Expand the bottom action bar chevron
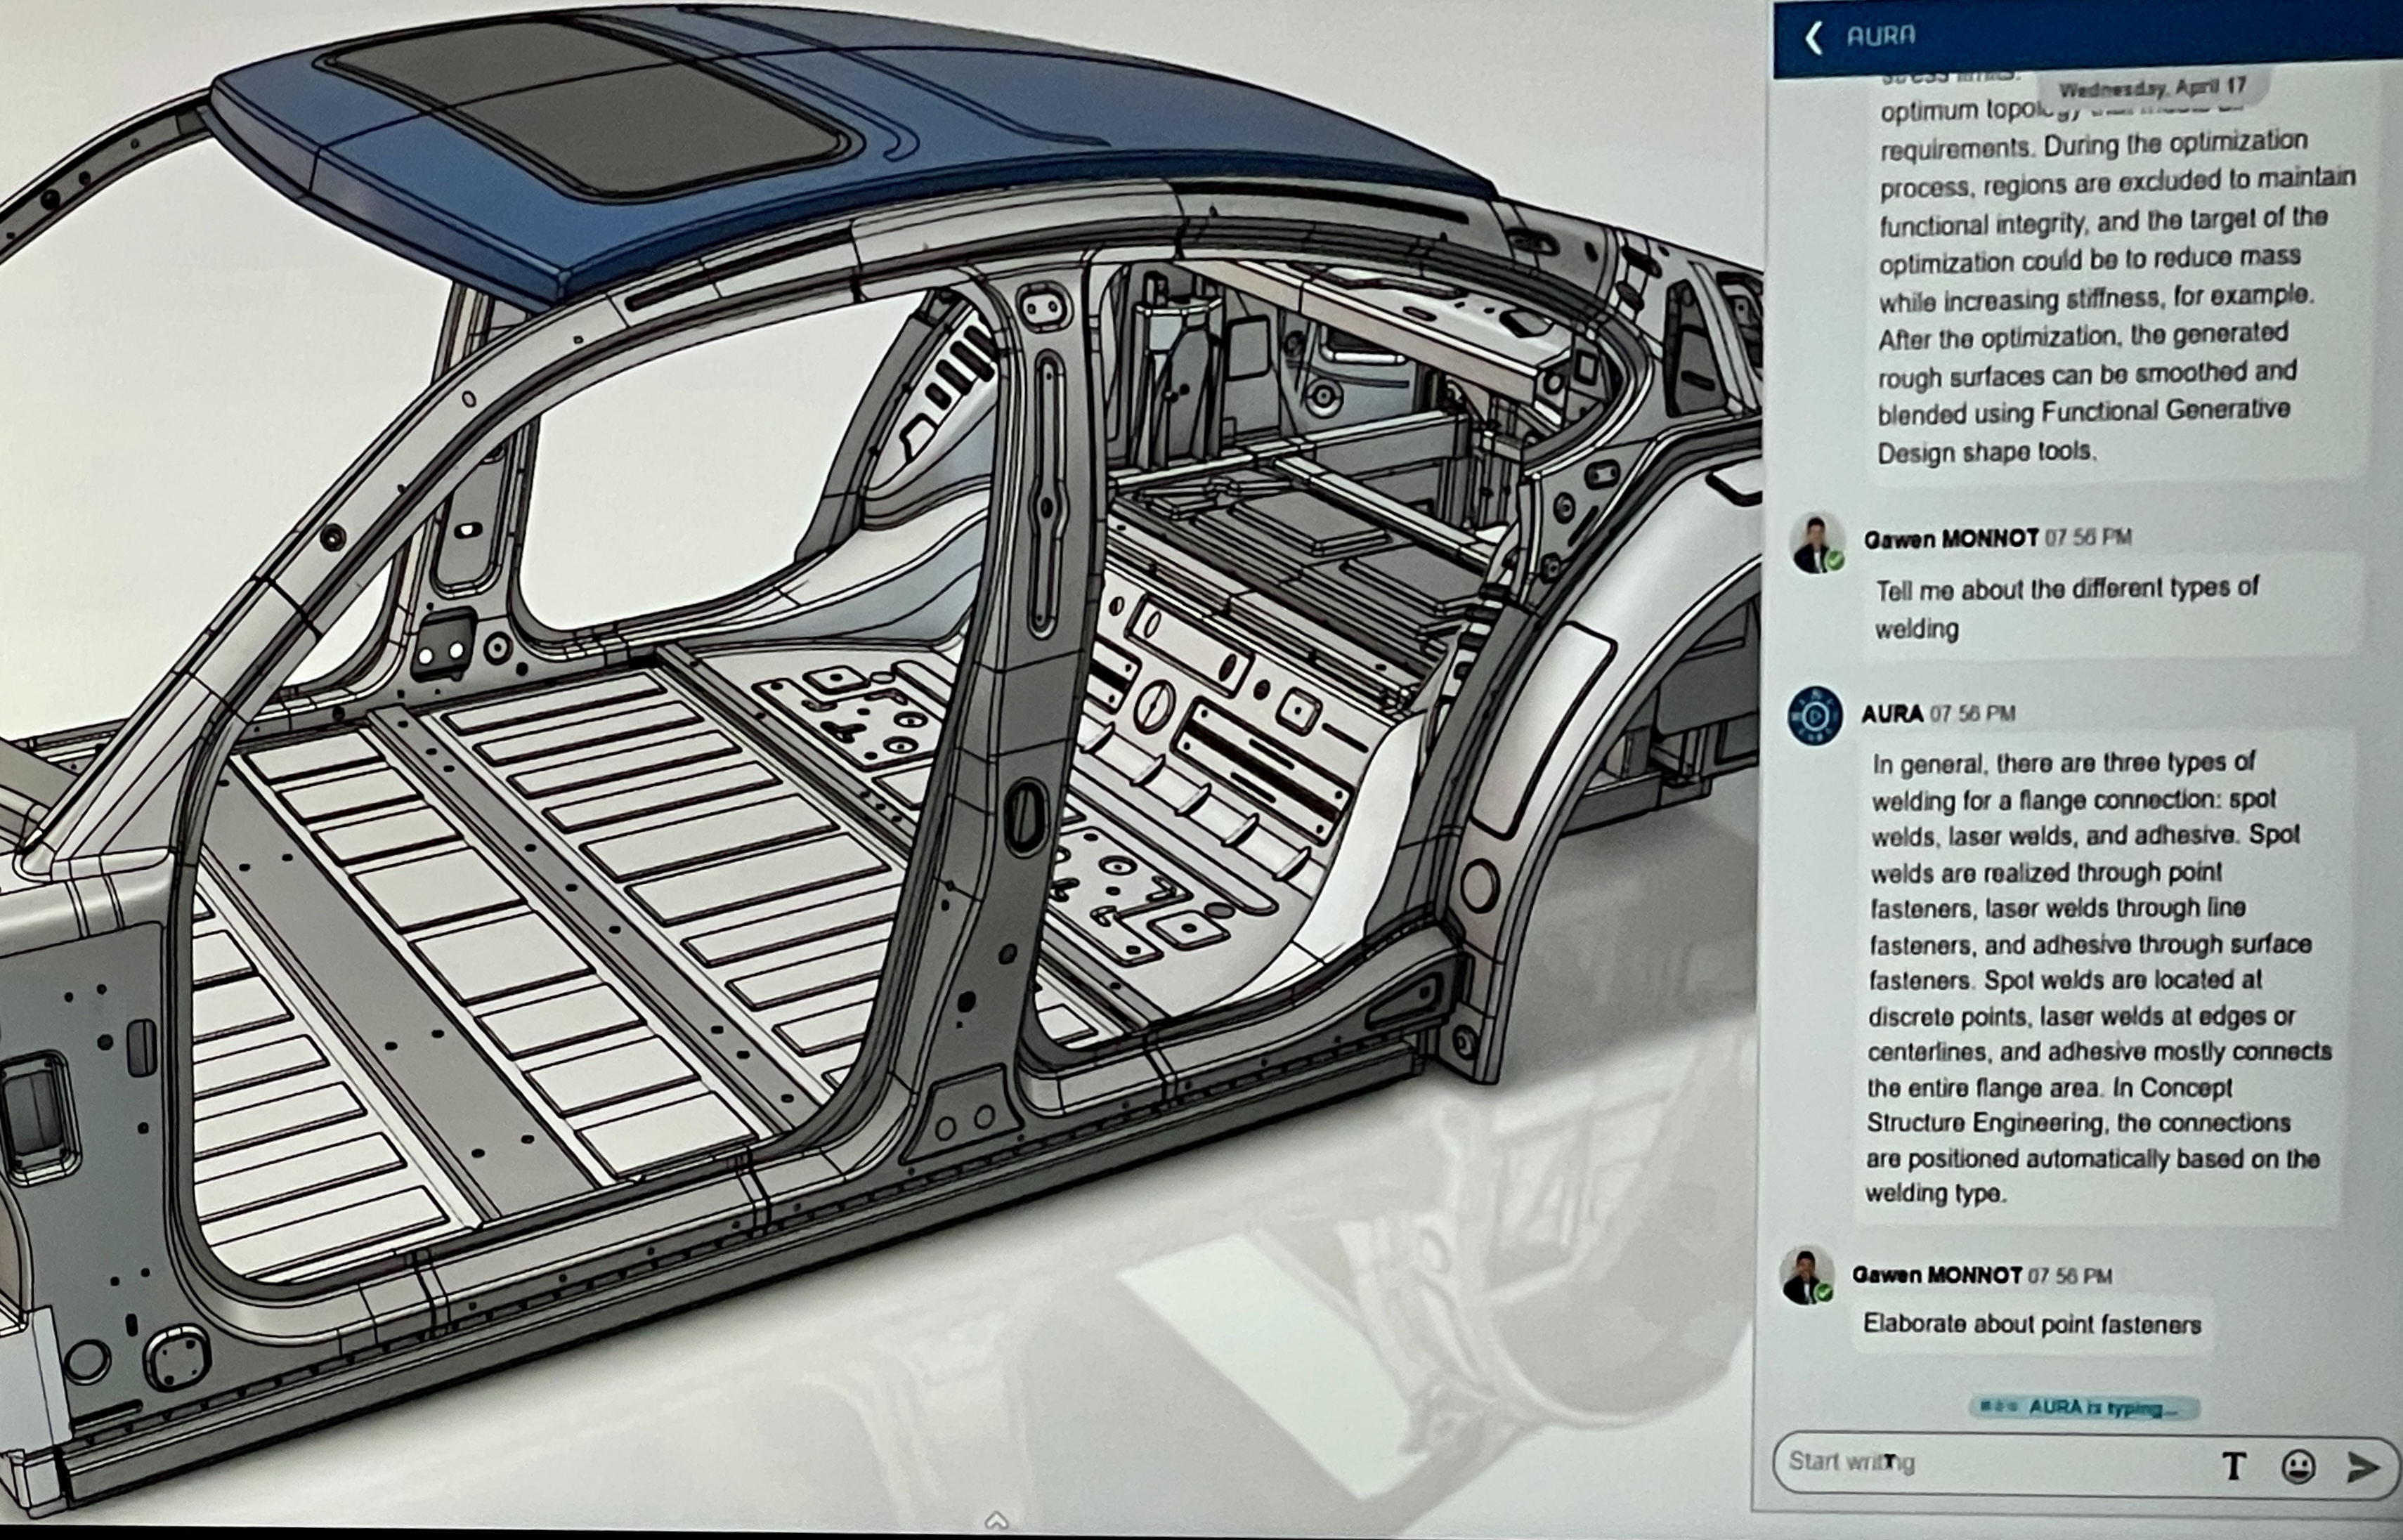Screen dimensions: 2403x1540 995,1521
